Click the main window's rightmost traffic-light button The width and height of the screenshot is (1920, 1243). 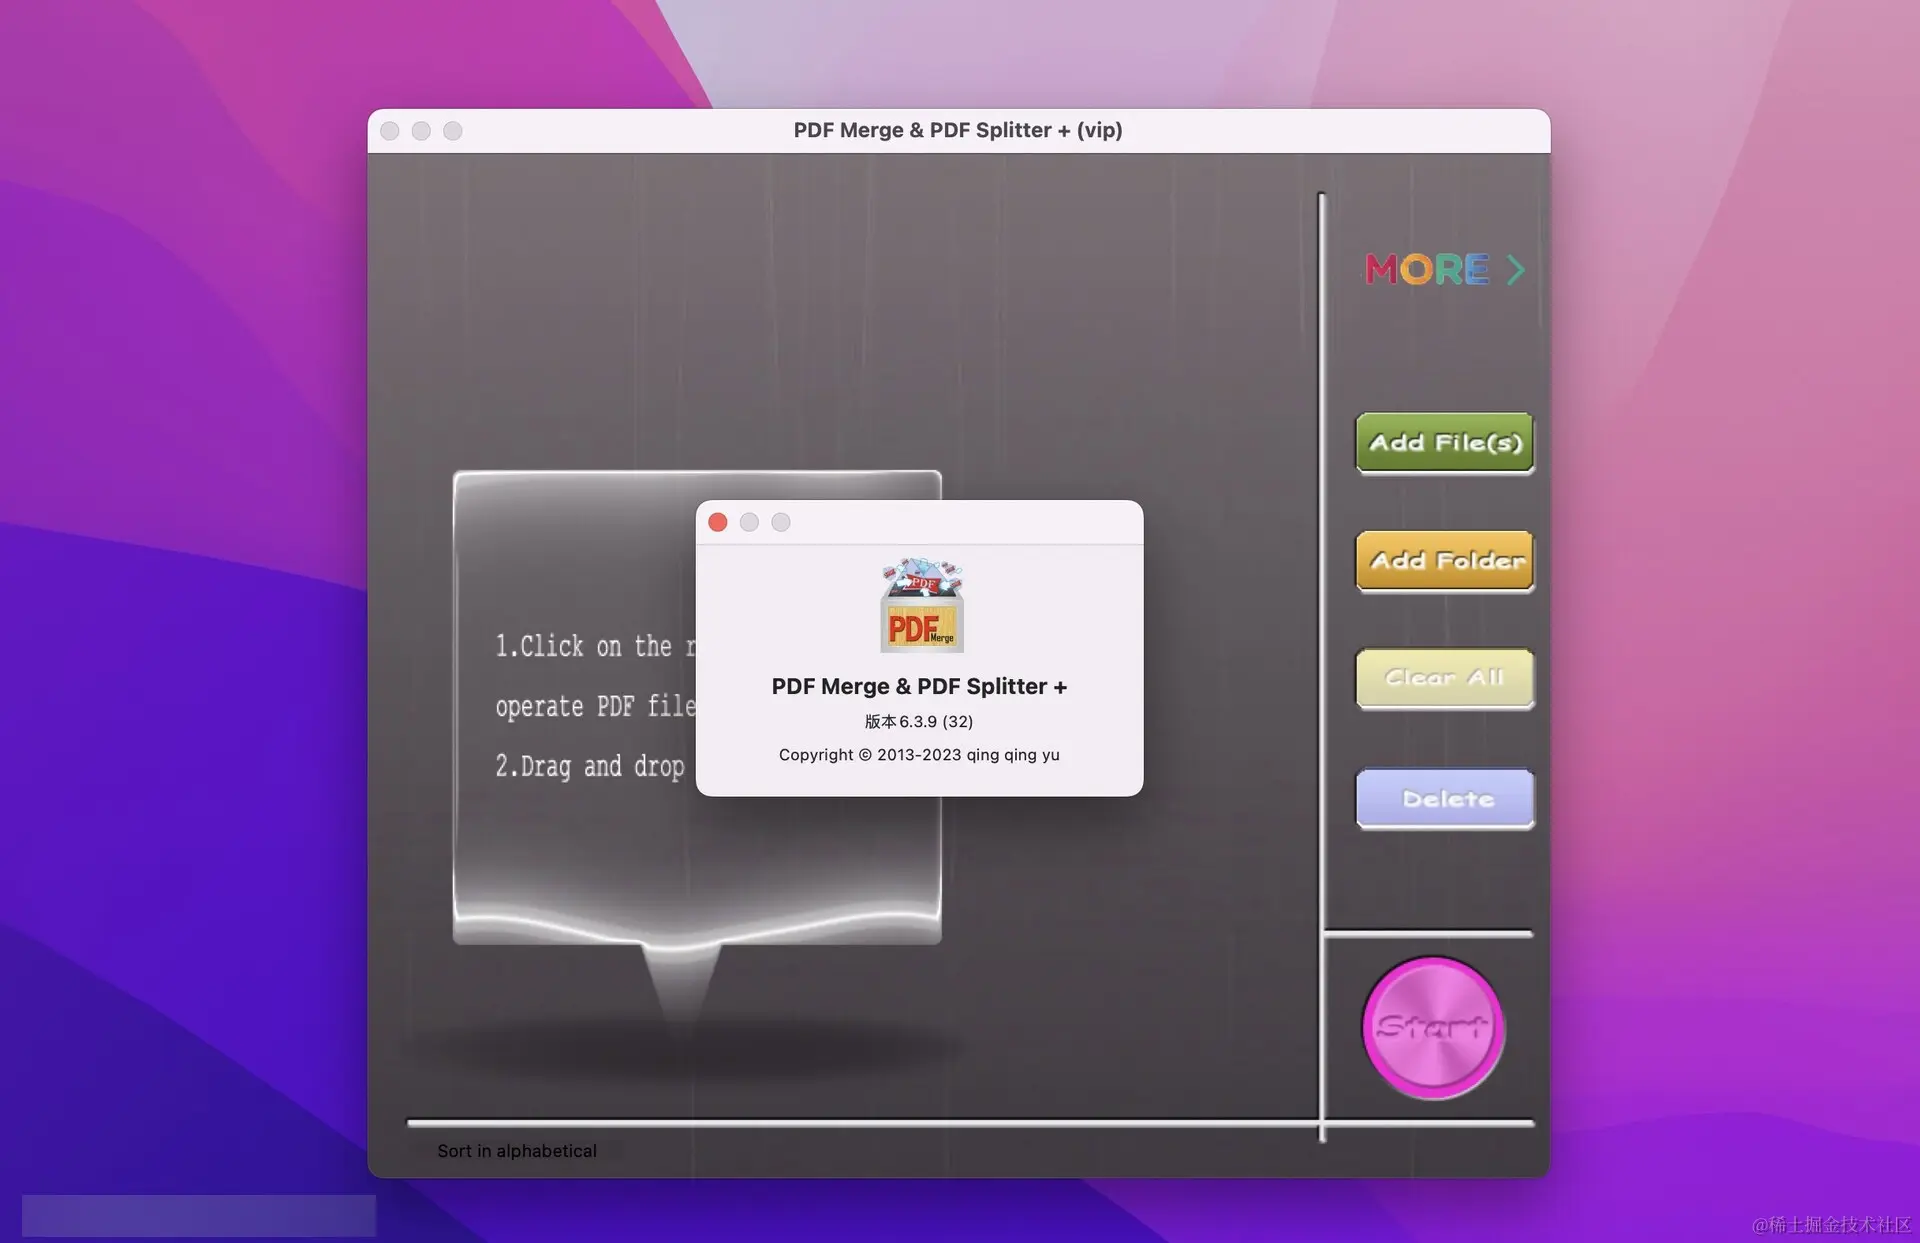coord(453,131)
